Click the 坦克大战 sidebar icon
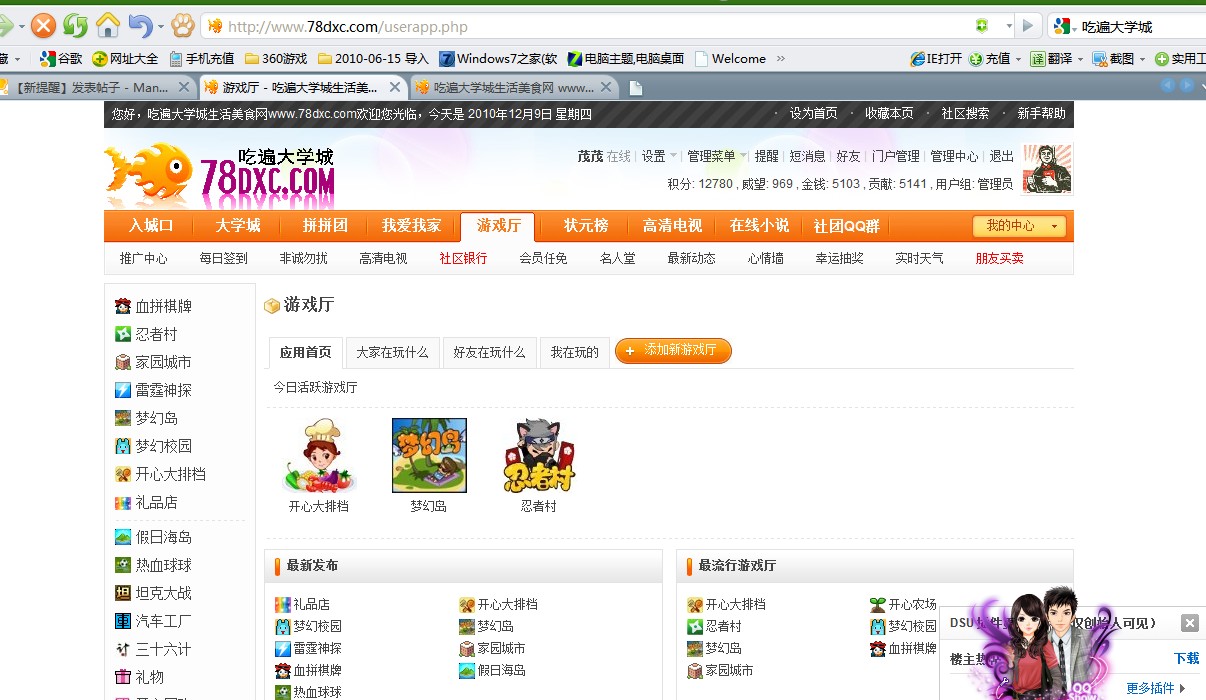This screenshot has height=700, width=1206. (123, 593)
